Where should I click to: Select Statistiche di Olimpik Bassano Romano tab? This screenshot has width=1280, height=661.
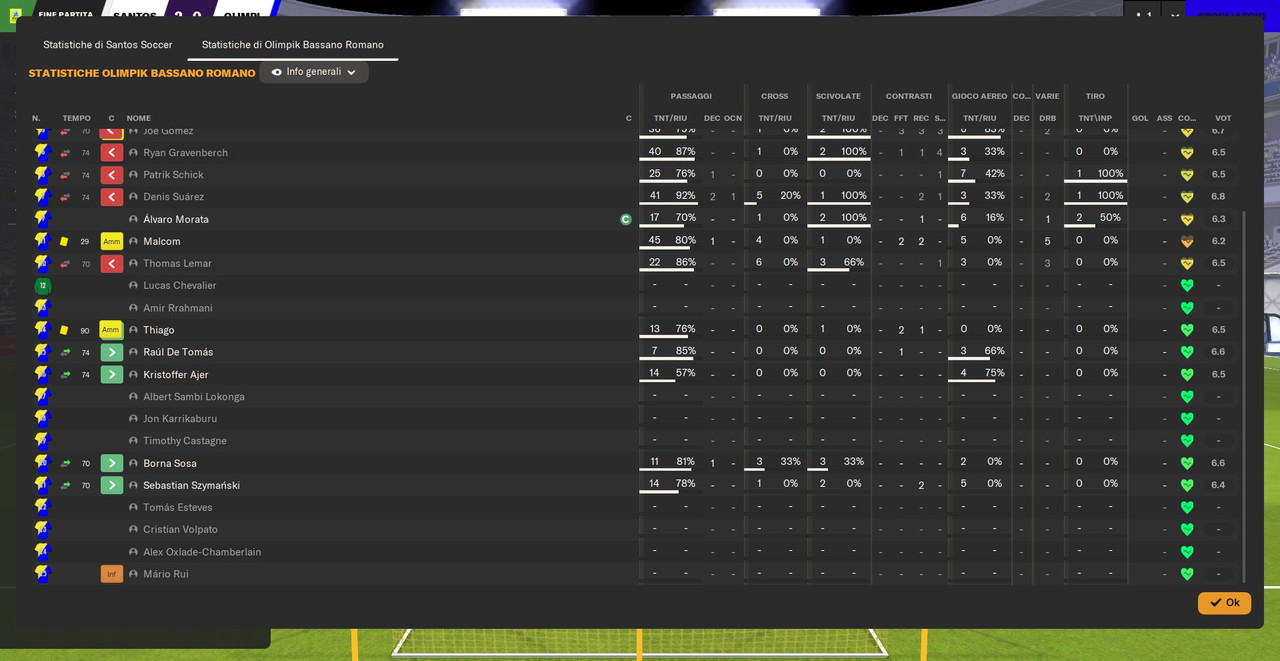[293, 45]
